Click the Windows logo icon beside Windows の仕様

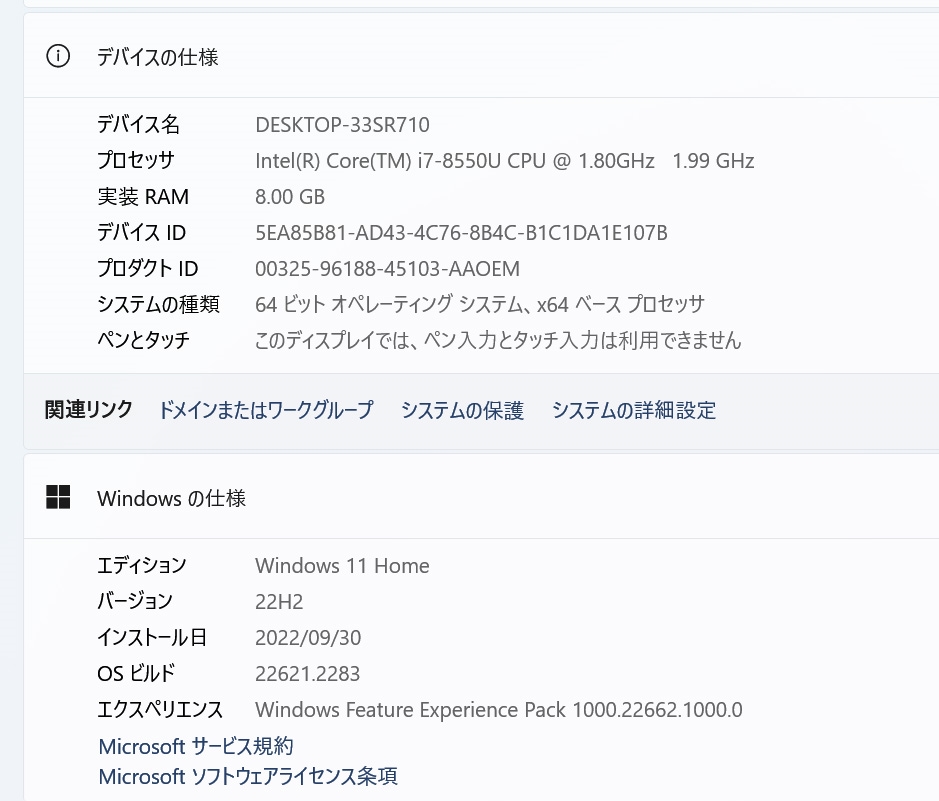(58, 497)
